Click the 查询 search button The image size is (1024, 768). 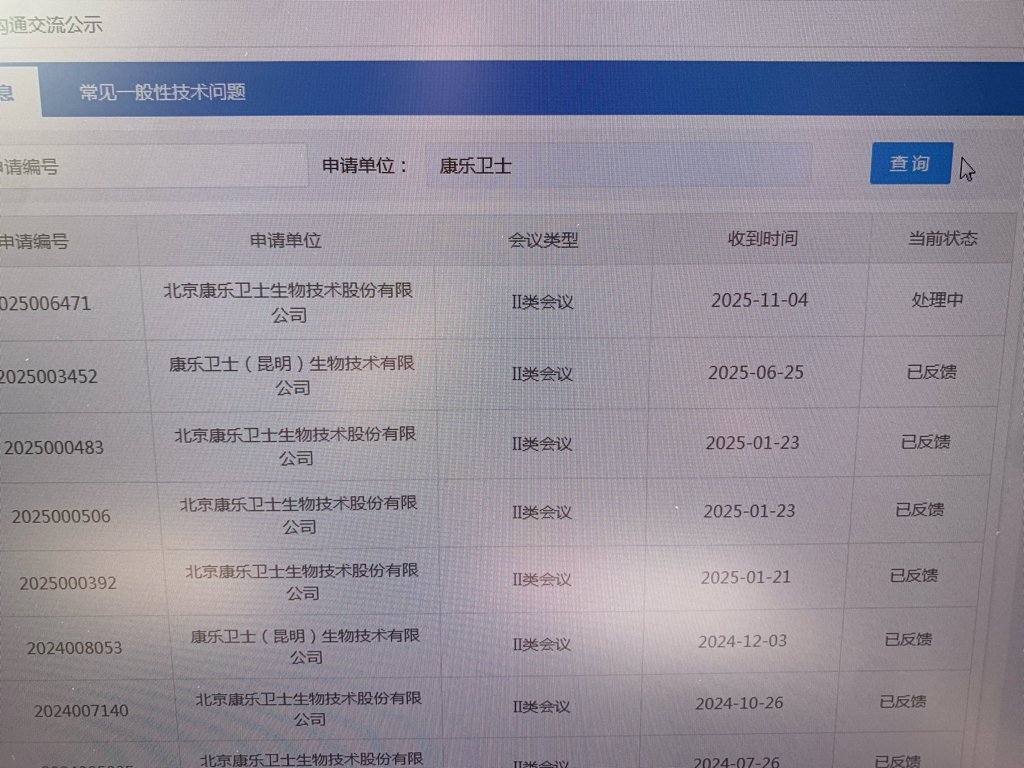point(911,163)
